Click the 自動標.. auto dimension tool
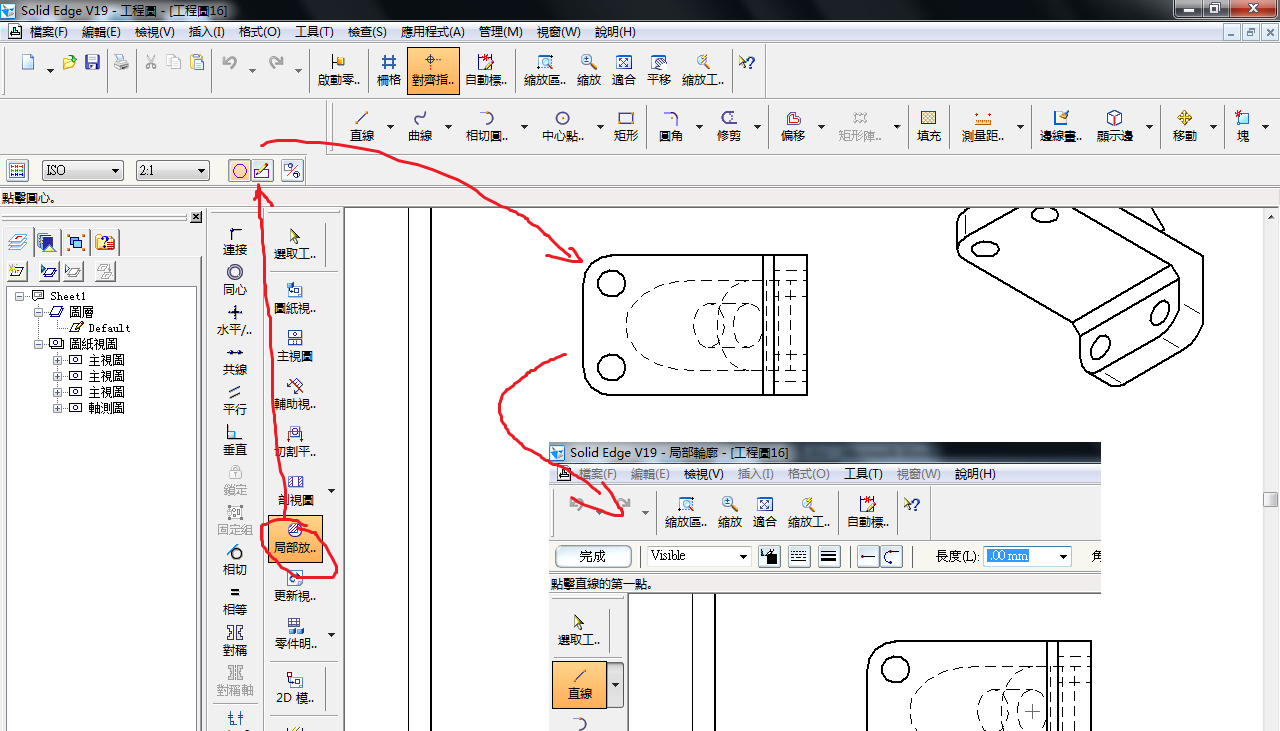This screenshot has width=1280, height=731. [x=487, y=70]
